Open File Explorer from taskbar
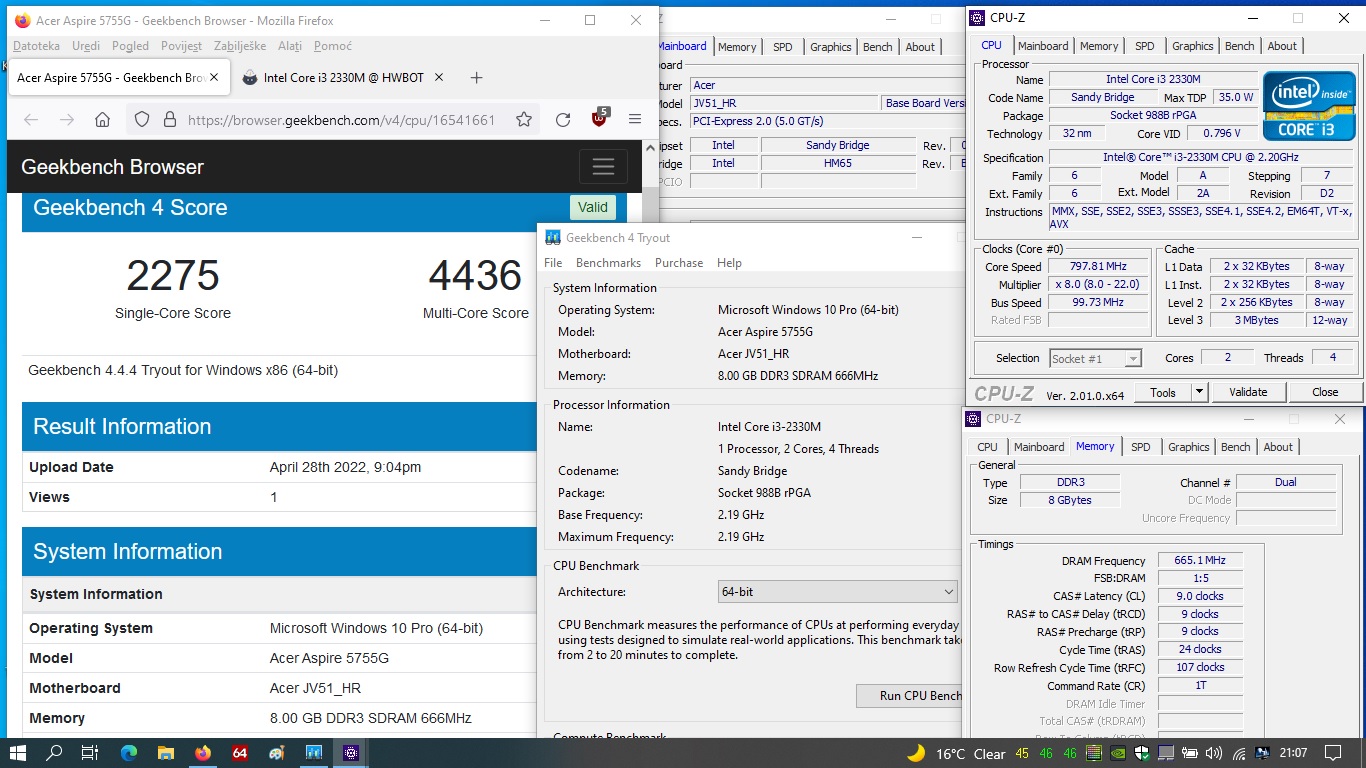The image size is (1366, 768). [x=166, y=753]
